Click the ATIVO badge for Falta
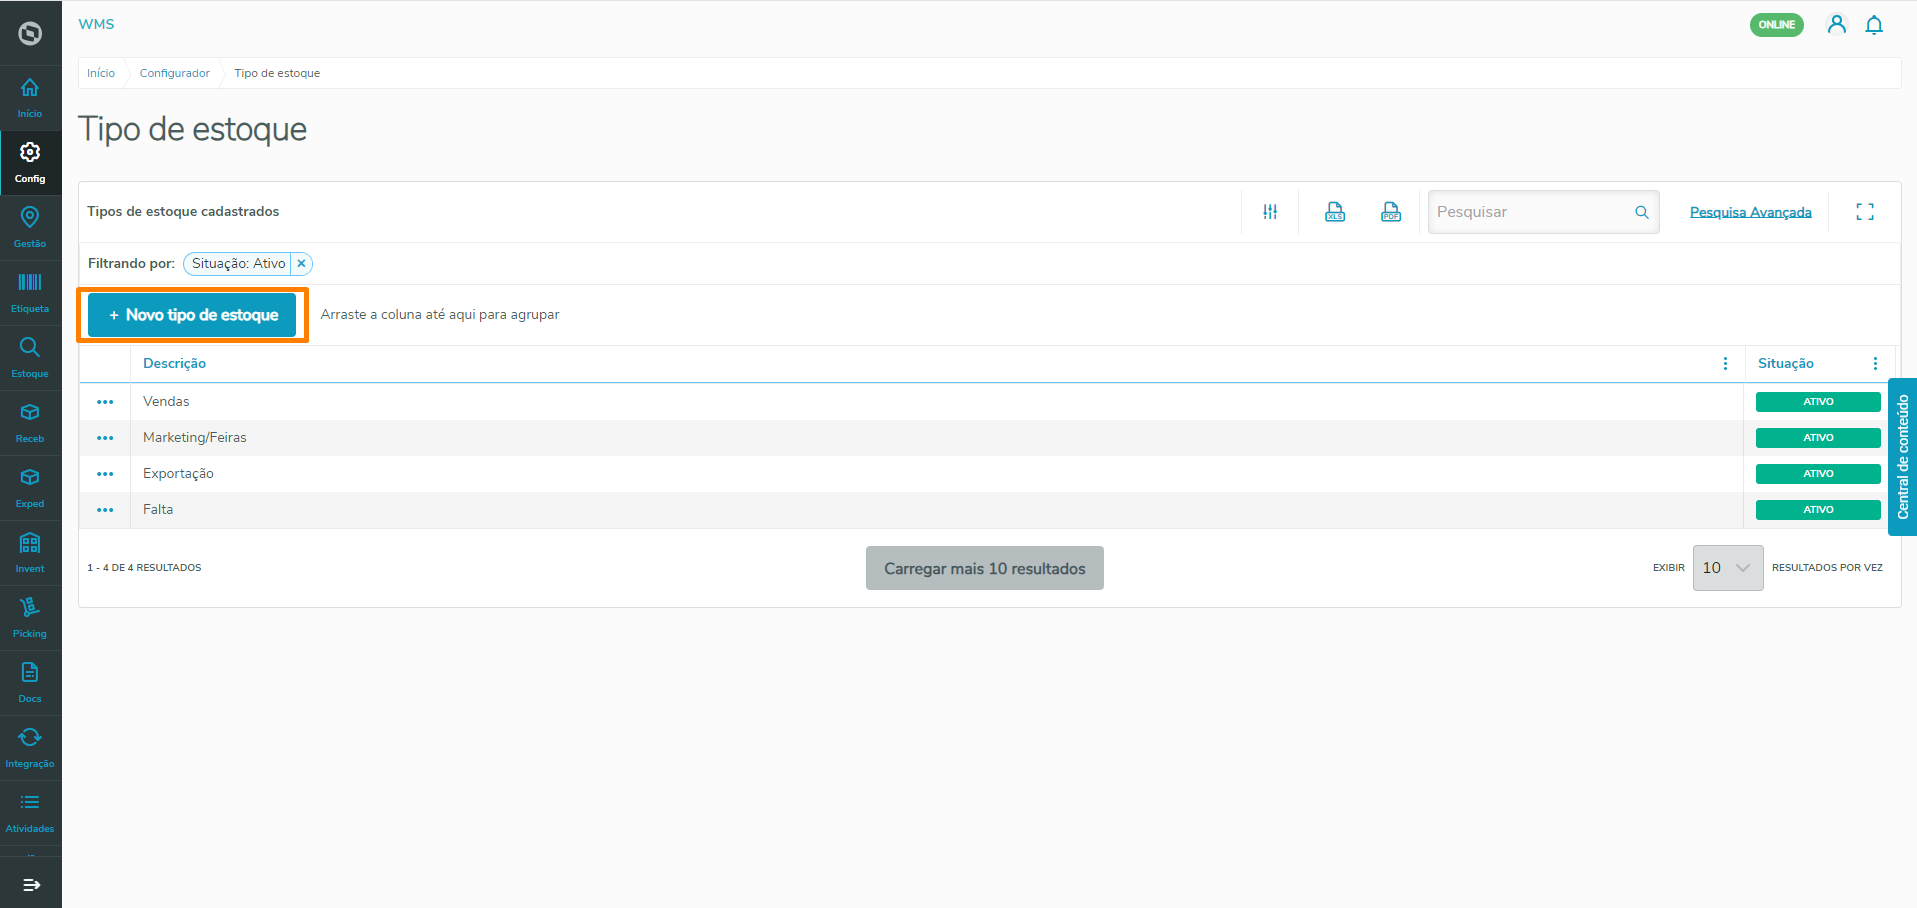1917x908 pixels. pos(1818,510)
